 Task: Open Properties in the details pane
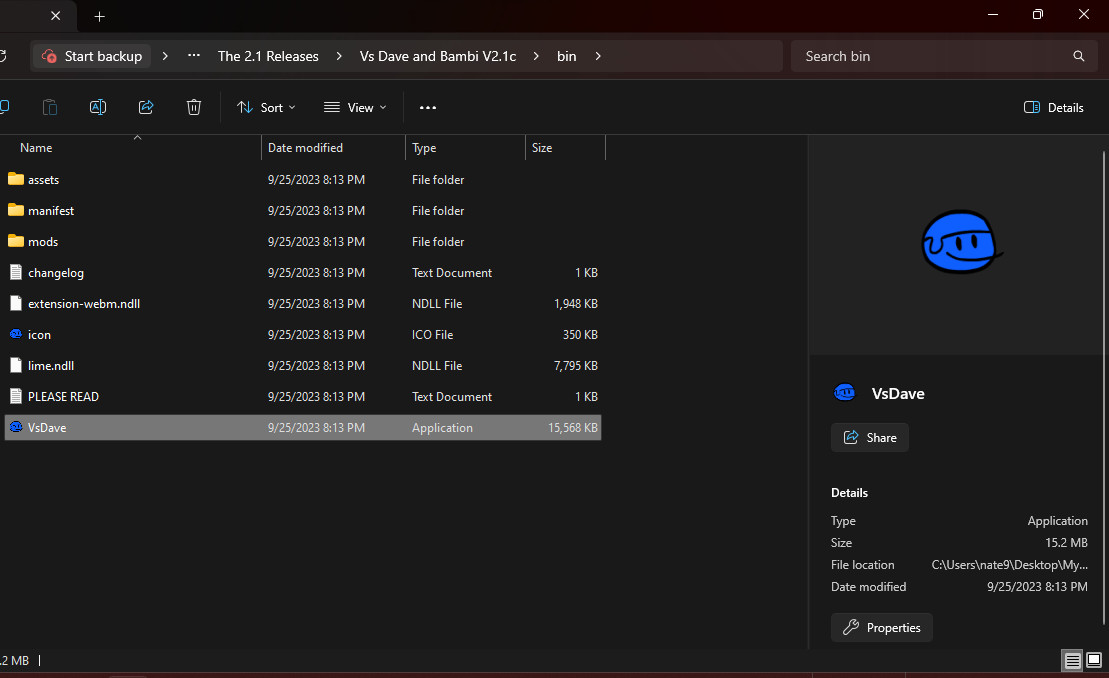(881, 628)
